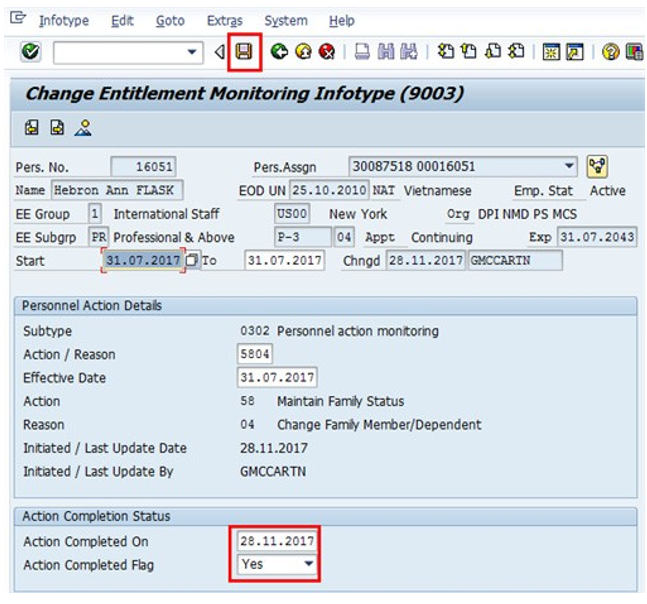This screenshot has height=604, width=647.
Task: Click the Org value DPI NMD PS MCS
Action: (x=527, y=214)
